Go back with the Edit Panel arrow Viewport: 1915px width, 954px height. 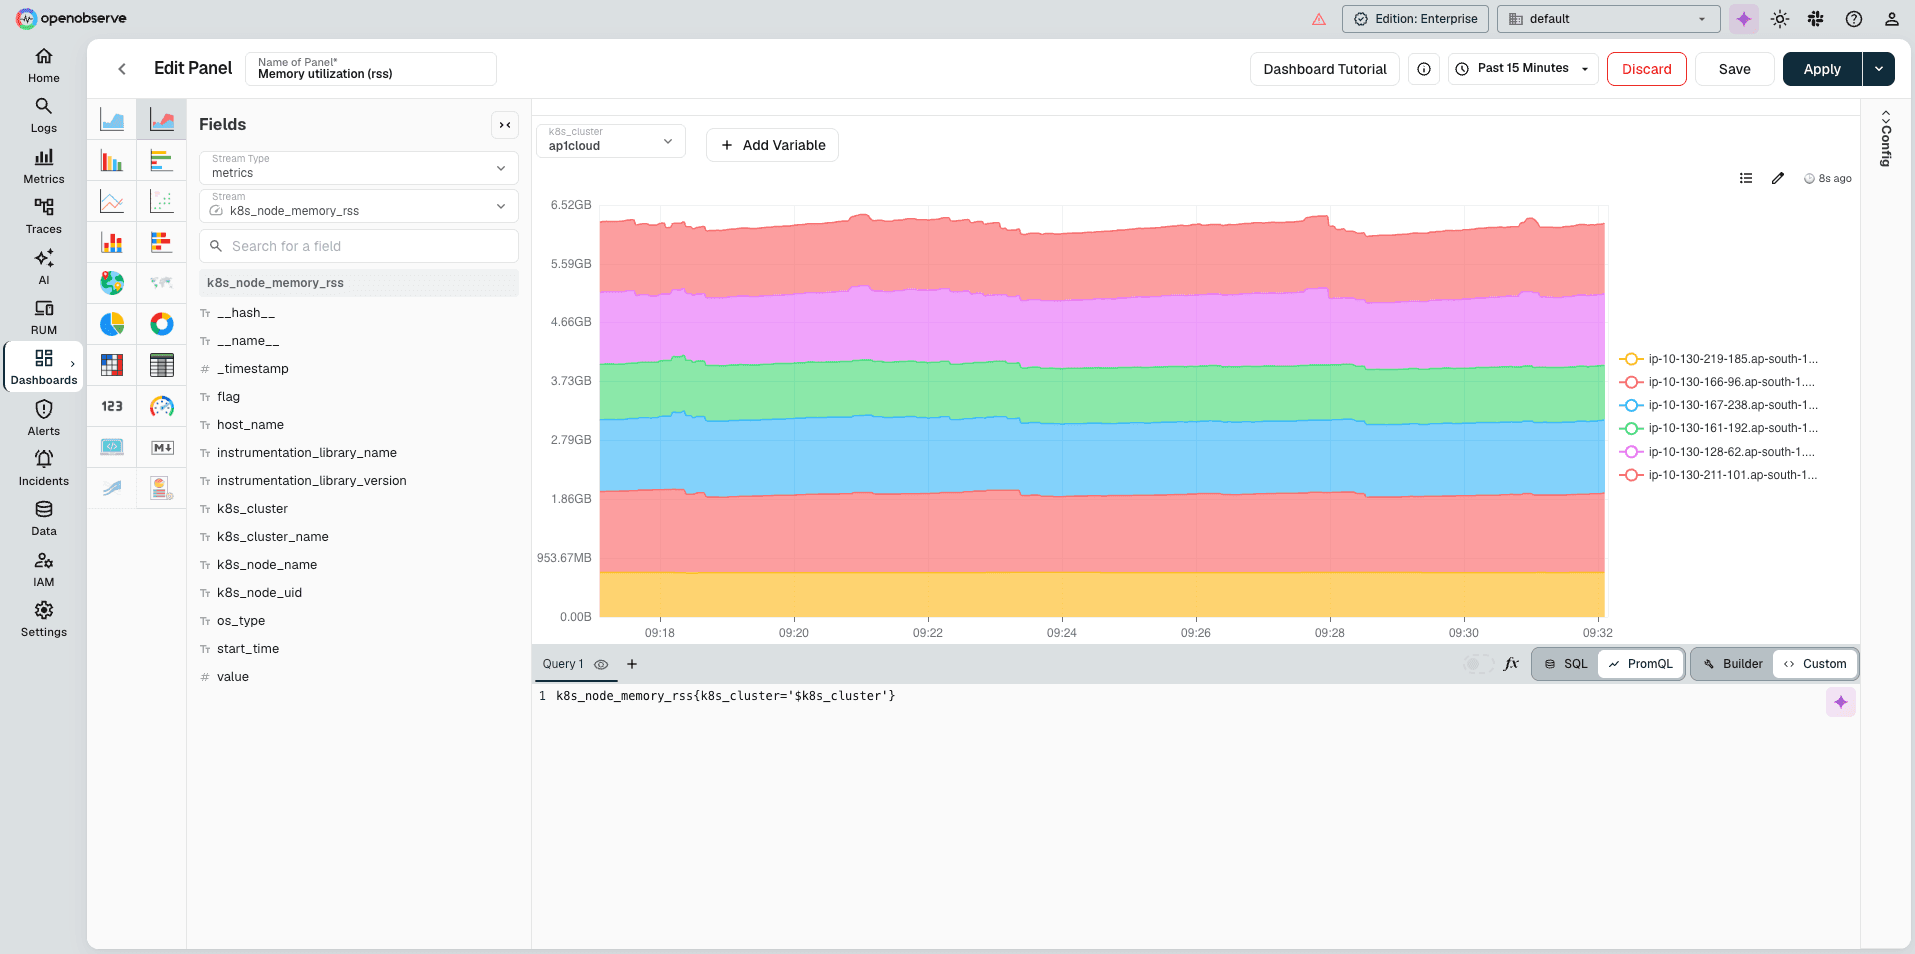pos(122,69)
